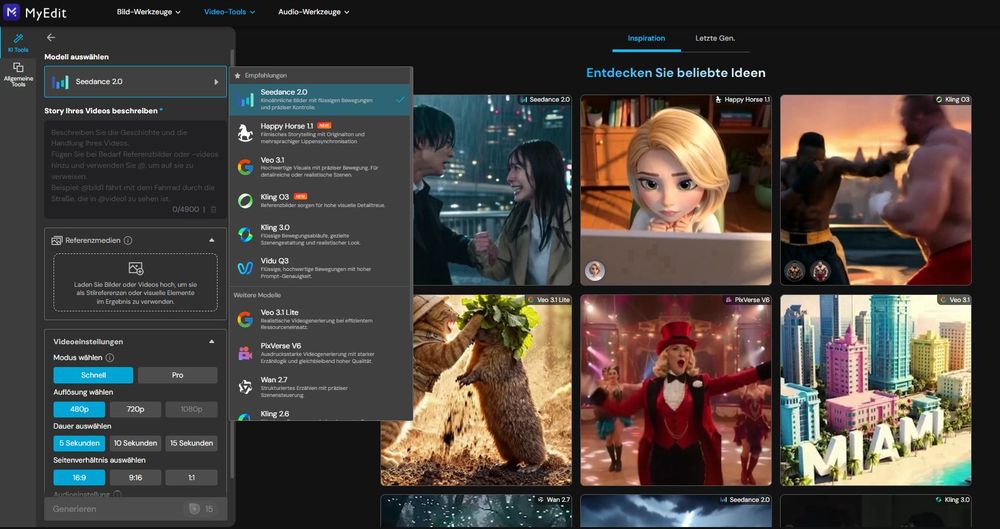Choose Veo 3.1 Lite from Weitere Modelle

click(x=321, y=319)
